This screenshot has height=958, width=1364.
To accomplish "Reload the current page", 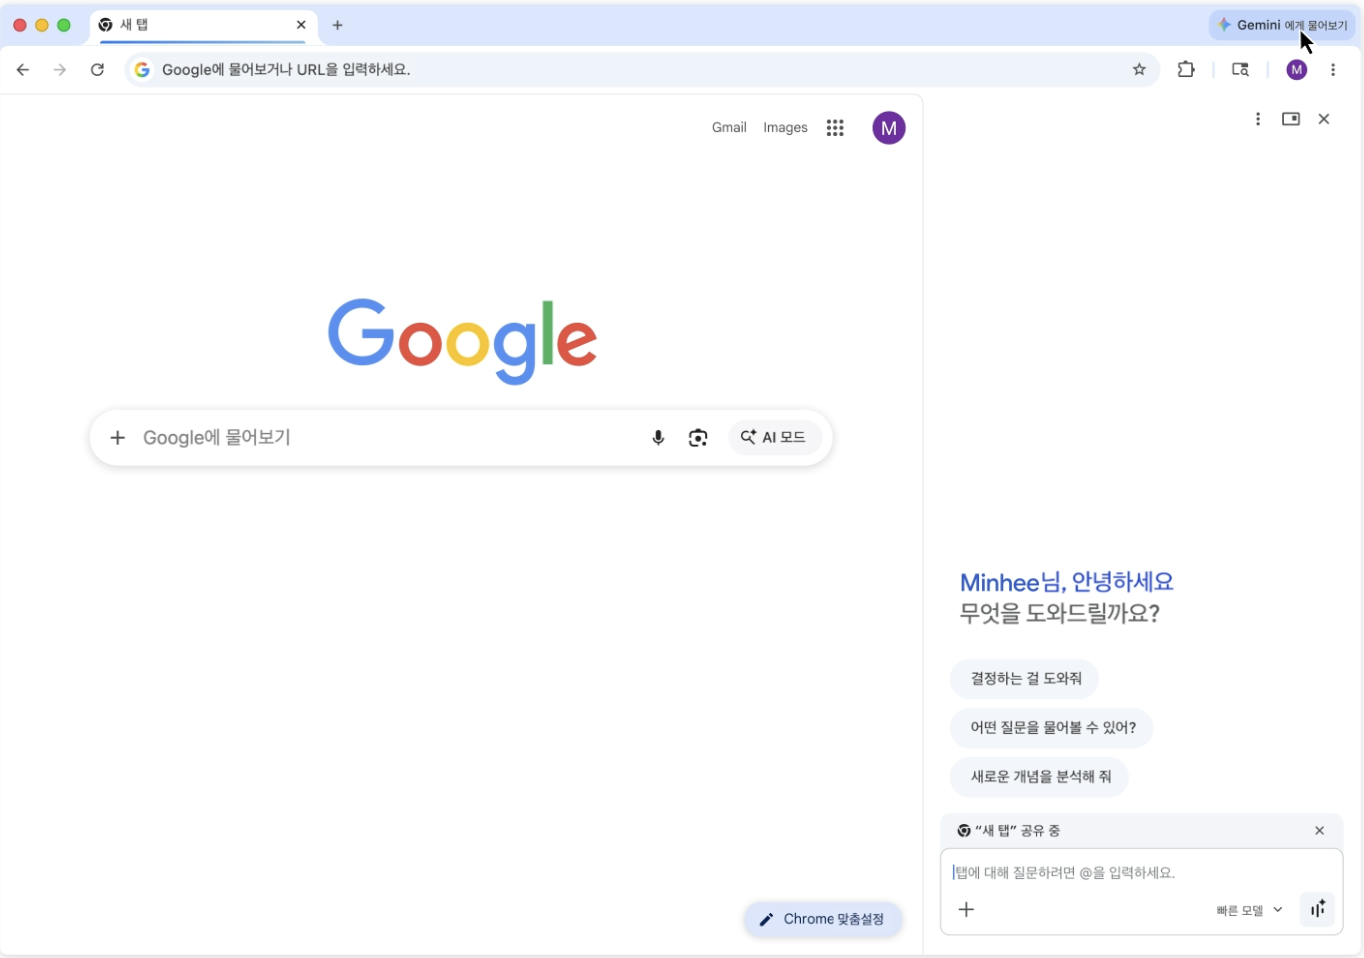I will coord(97,69).
